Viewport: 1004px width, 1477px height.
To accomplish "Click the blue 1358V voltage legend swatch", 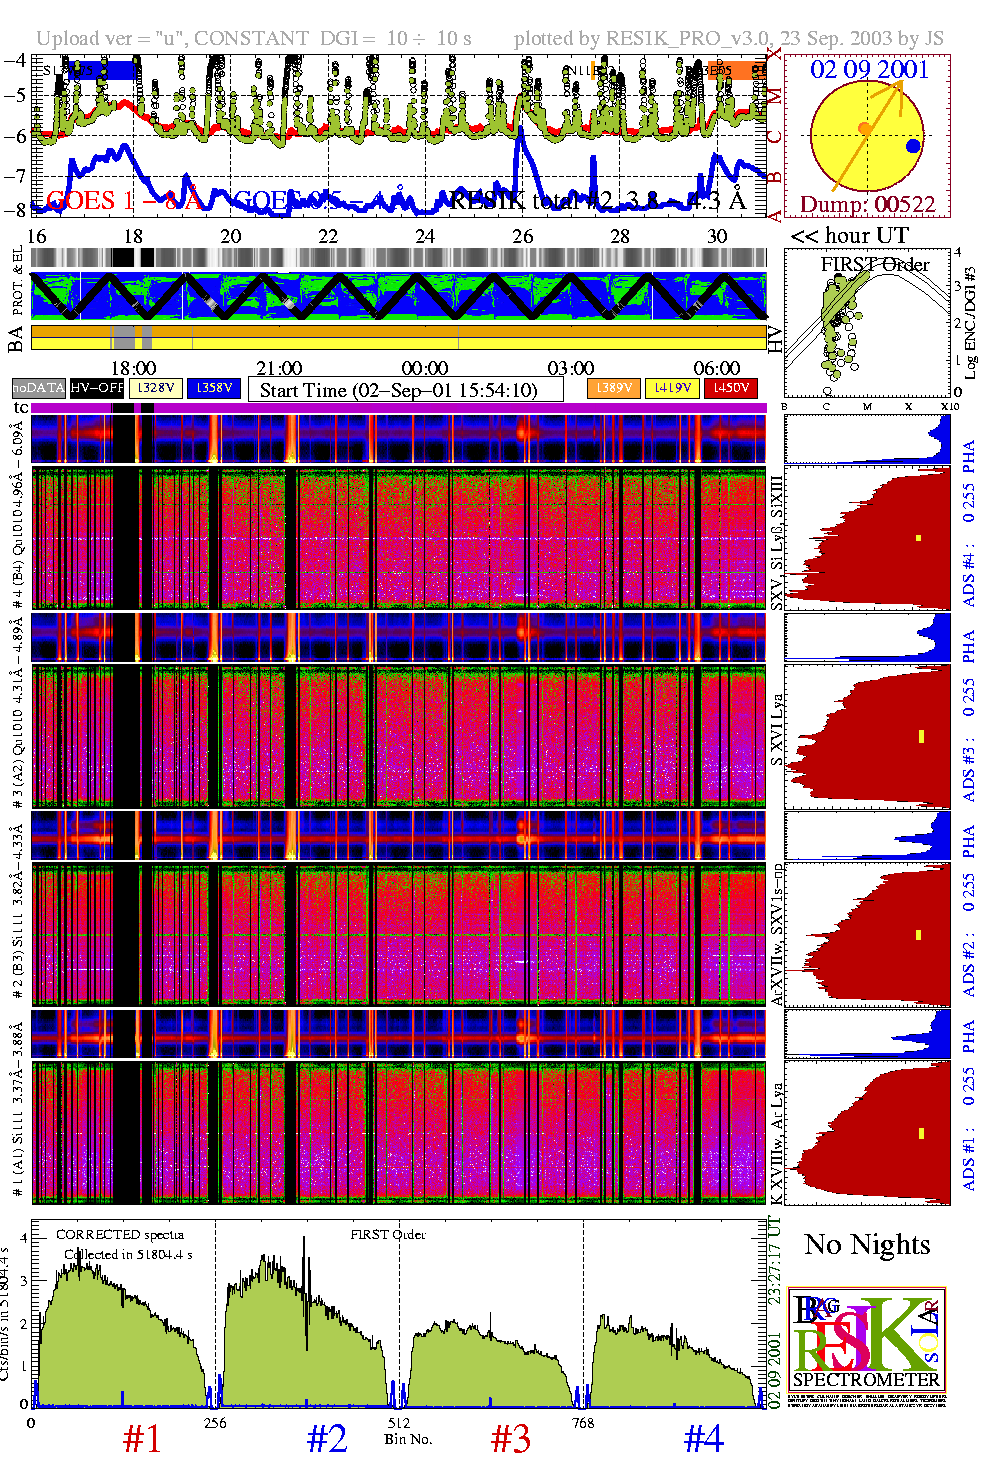I will [214, 388].
